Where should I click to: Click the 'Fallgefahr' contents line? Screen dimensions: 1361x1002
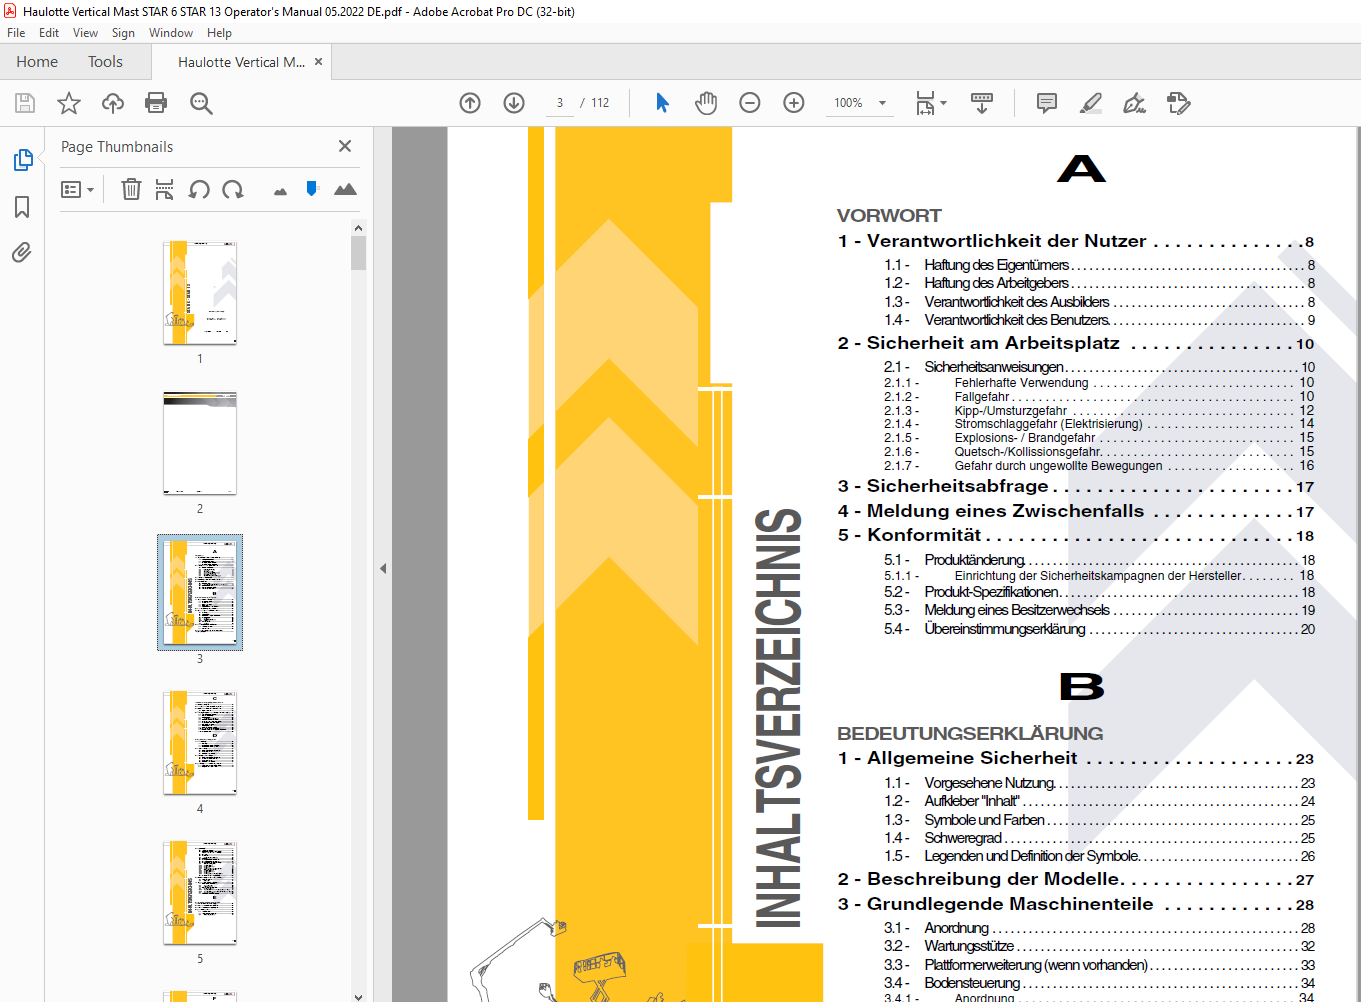click(1099, 397)
